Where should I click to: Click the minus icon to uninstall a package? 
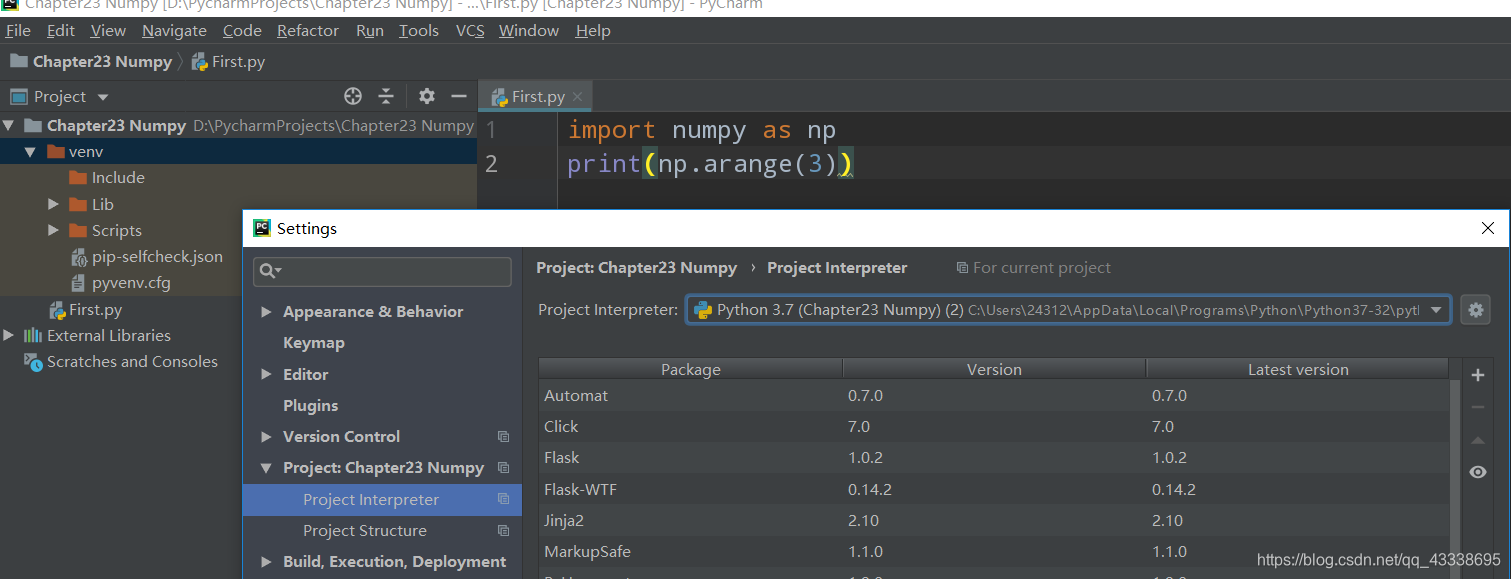click(x=1478, y=407)
